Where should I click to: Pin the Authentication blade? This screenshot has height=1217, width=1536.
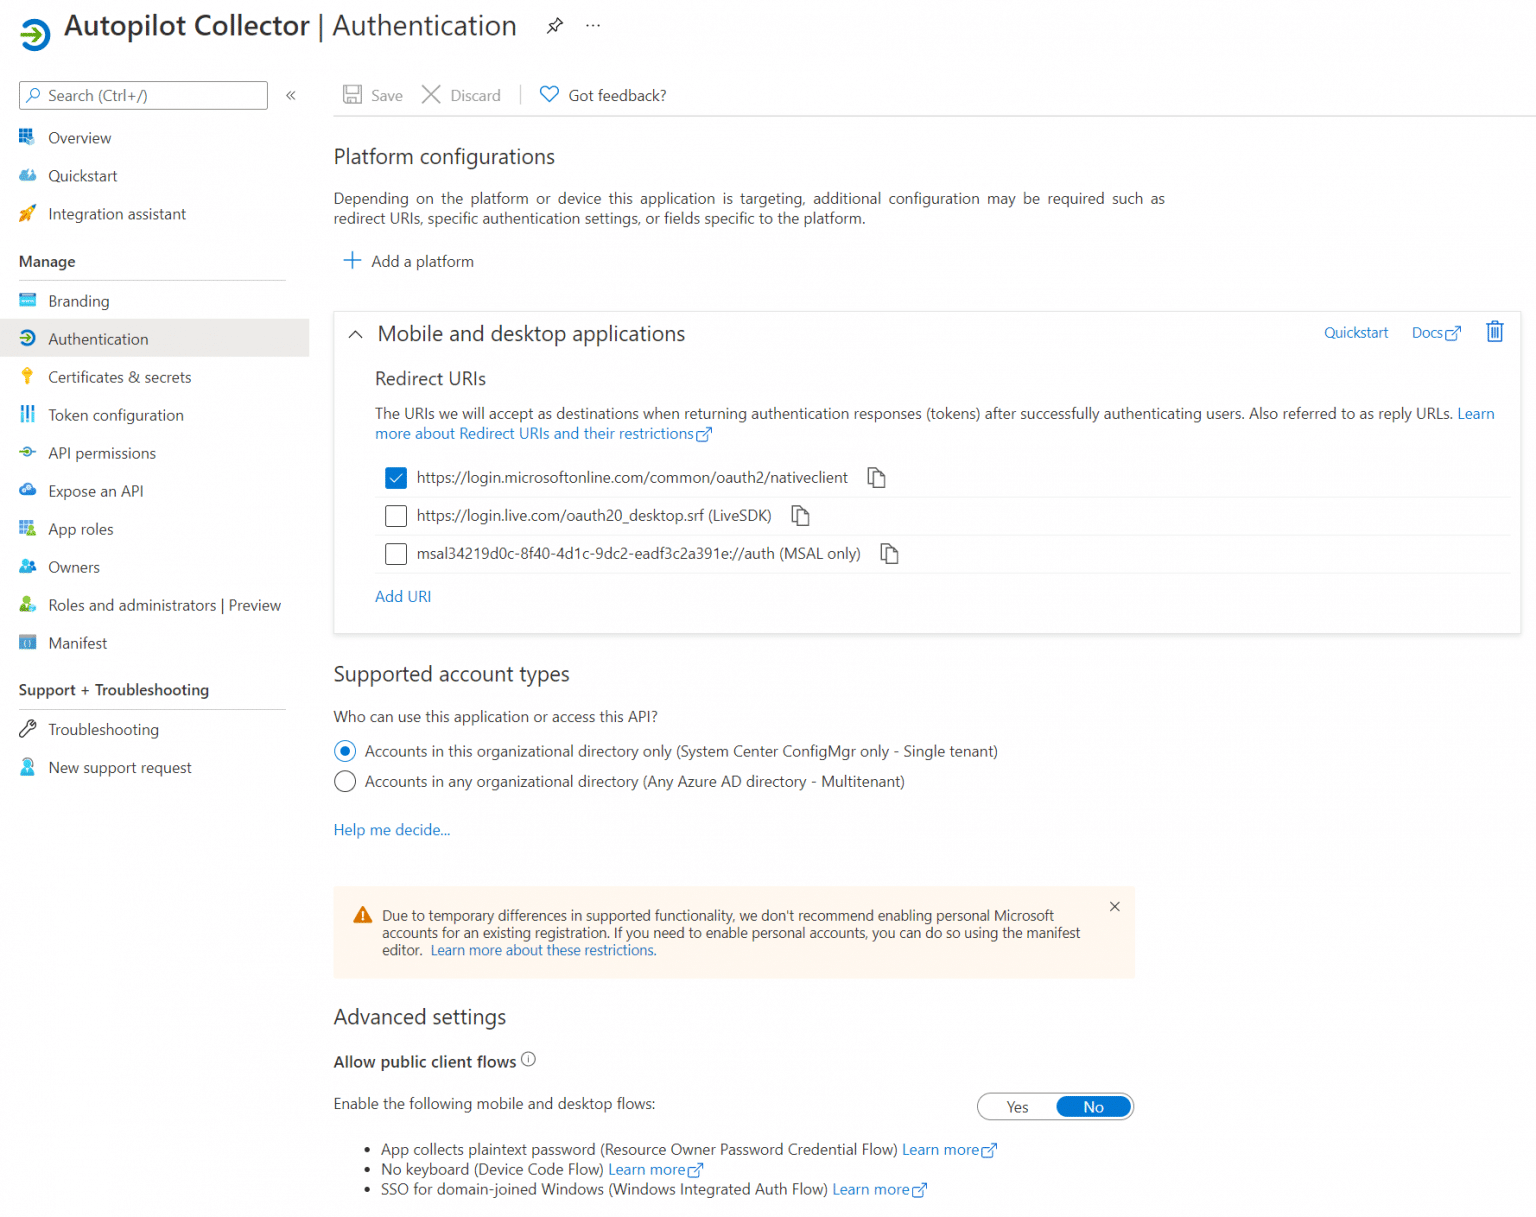point(554,26)
